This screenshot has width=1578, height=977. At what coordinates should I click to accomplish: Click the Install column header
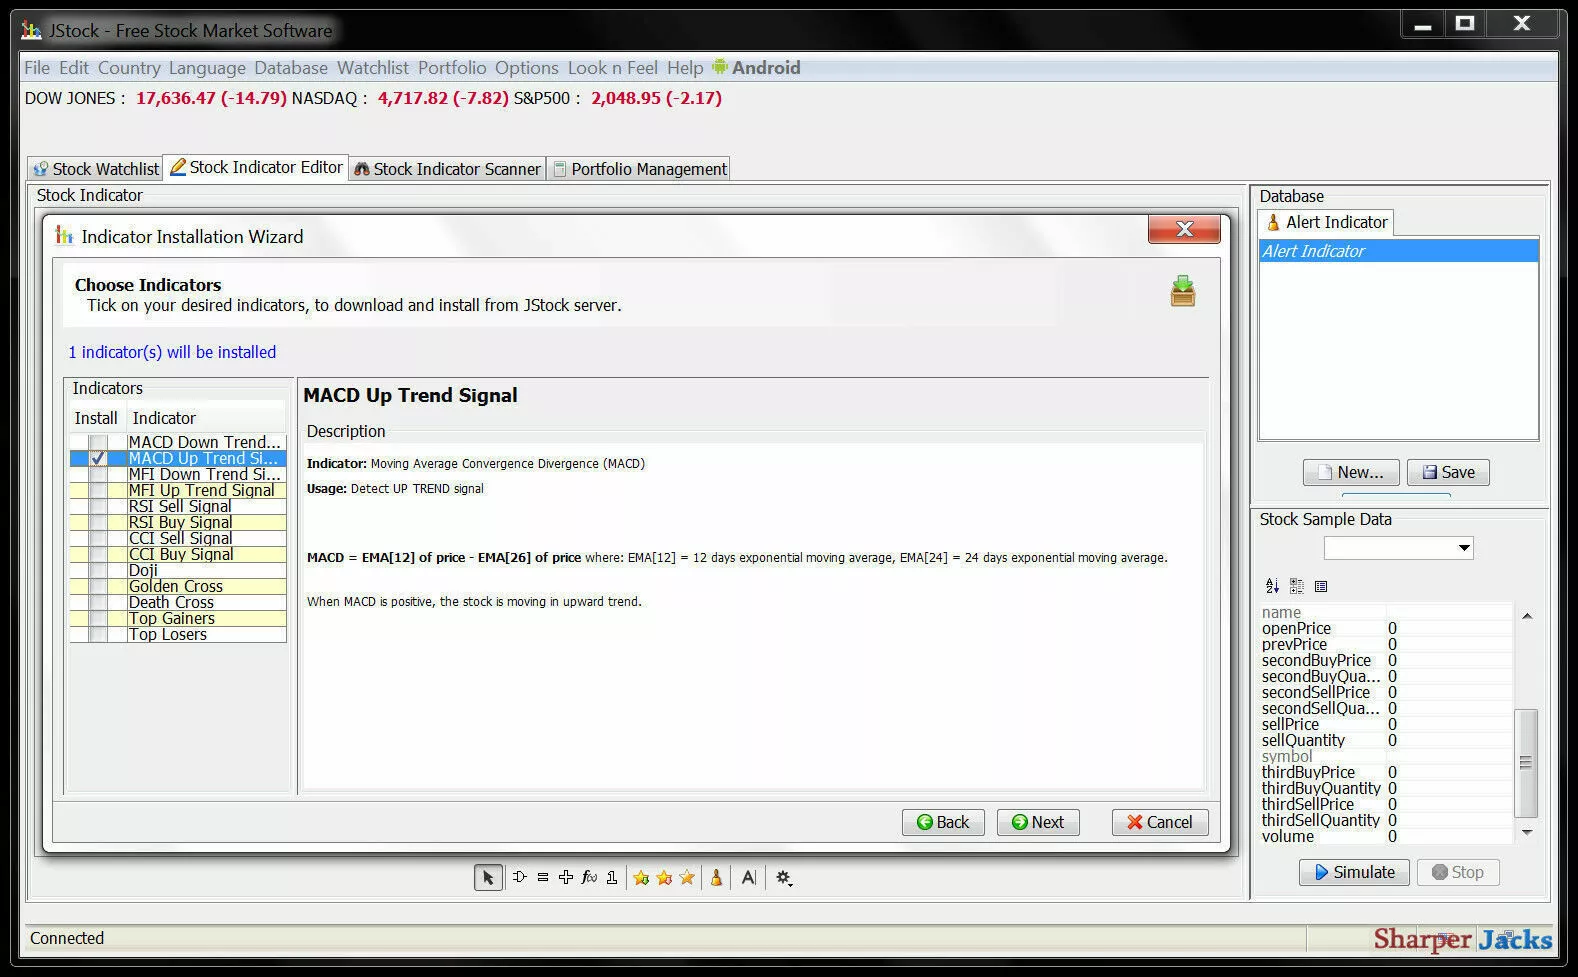[97, 418]
